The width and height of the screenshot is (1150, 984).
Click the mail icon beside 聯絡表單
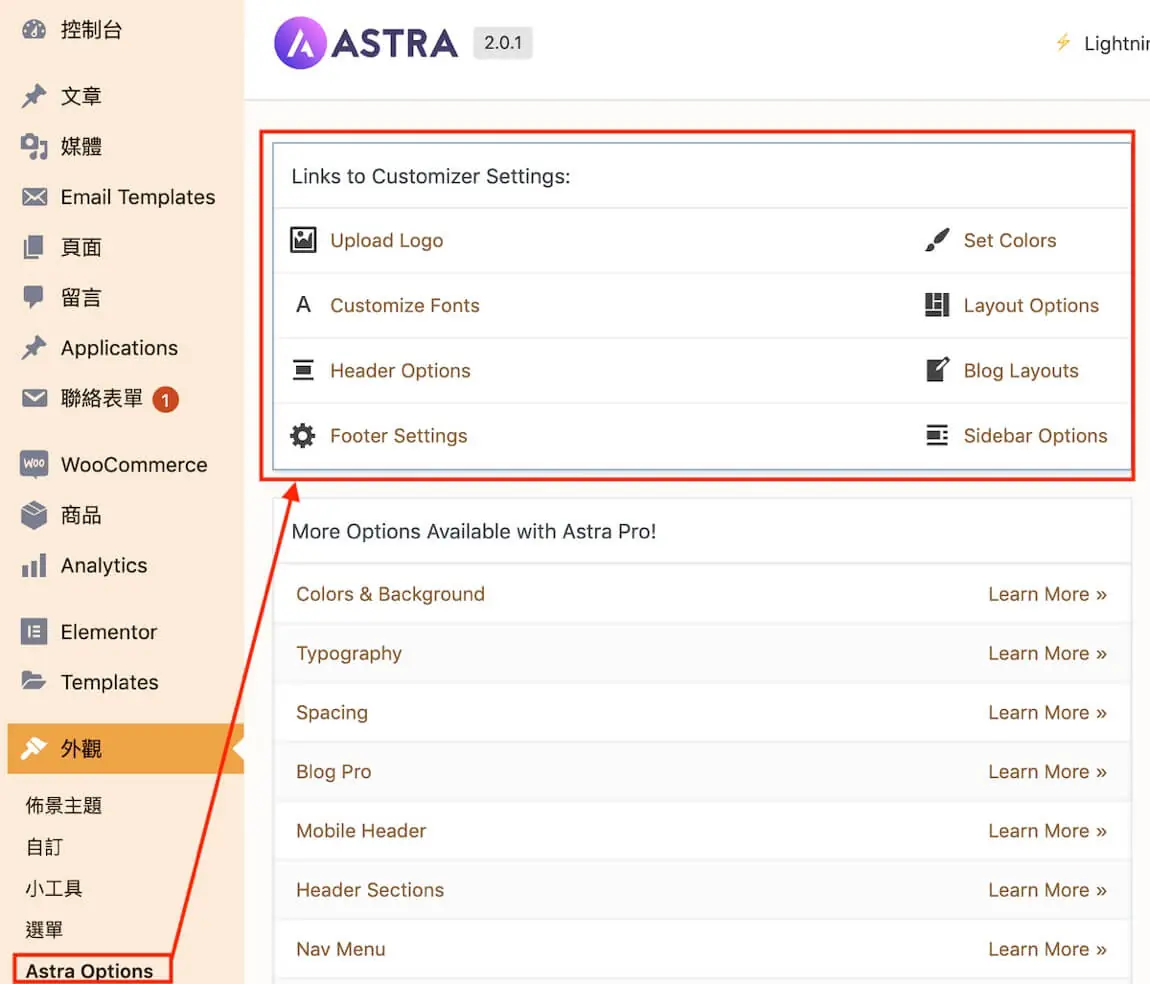click(x=34, y=398)
